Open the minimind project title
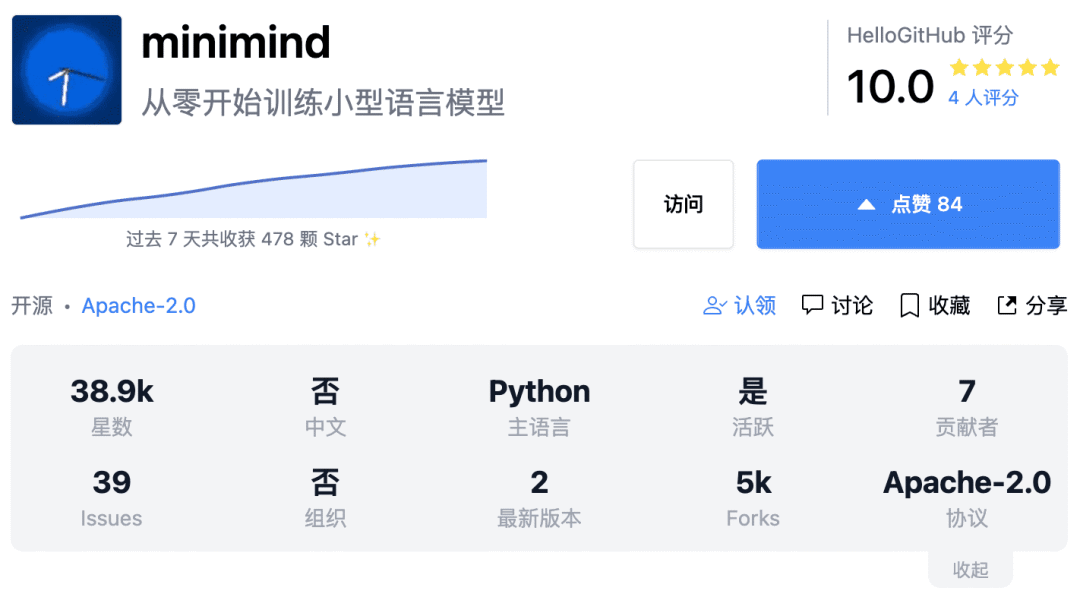1080x597 pixels. pos(236,43)
